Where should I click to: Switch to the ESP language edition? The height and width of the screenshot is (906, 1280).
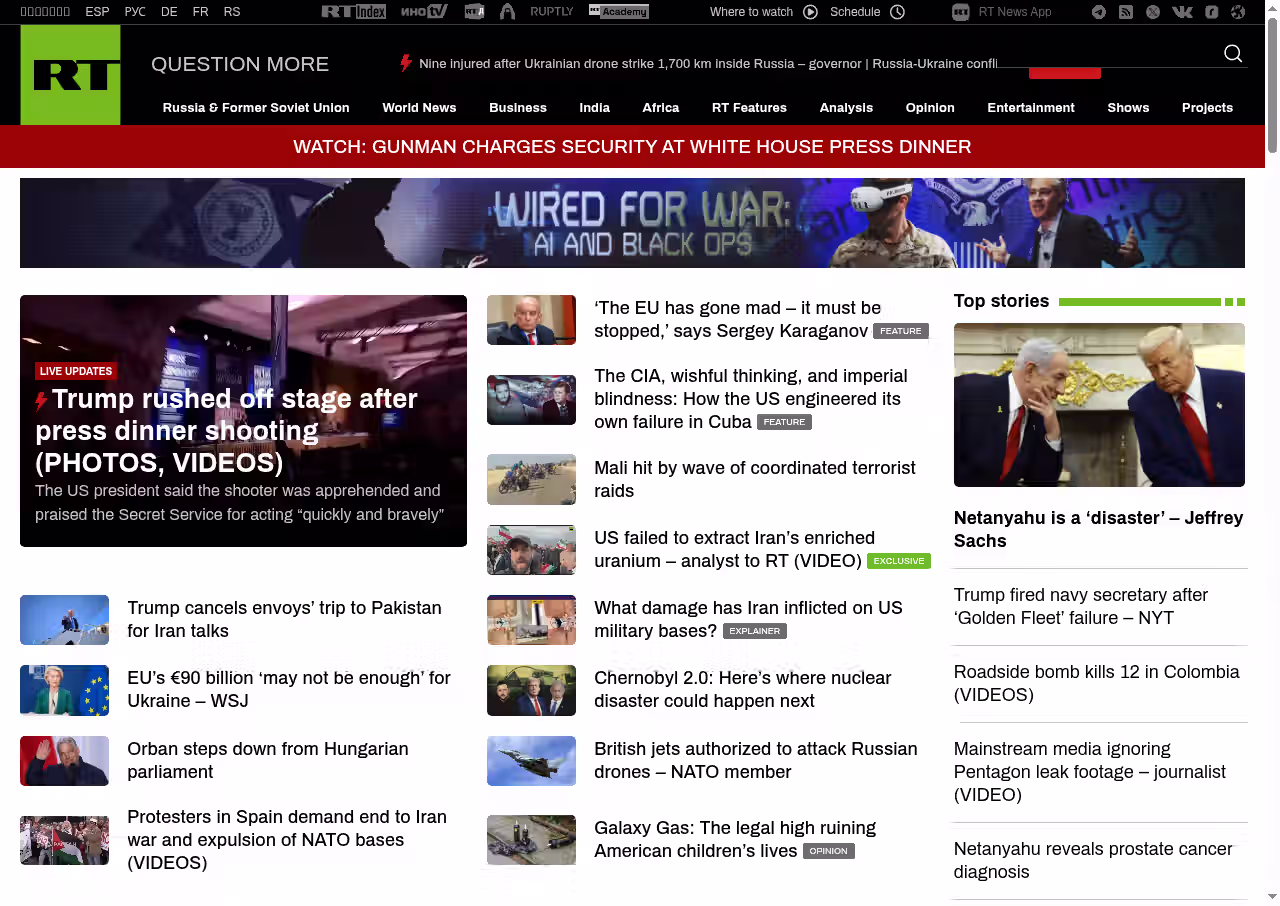[x=97, y=12]
